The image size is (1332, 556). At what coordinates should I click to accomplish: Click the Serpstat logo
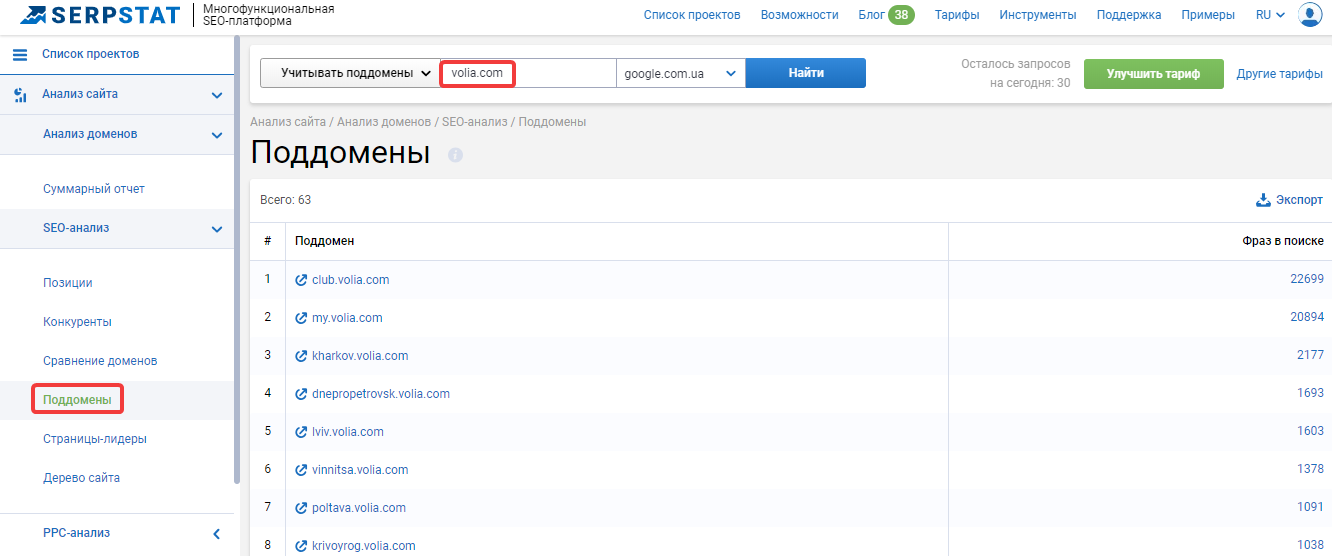coord(100,15)
